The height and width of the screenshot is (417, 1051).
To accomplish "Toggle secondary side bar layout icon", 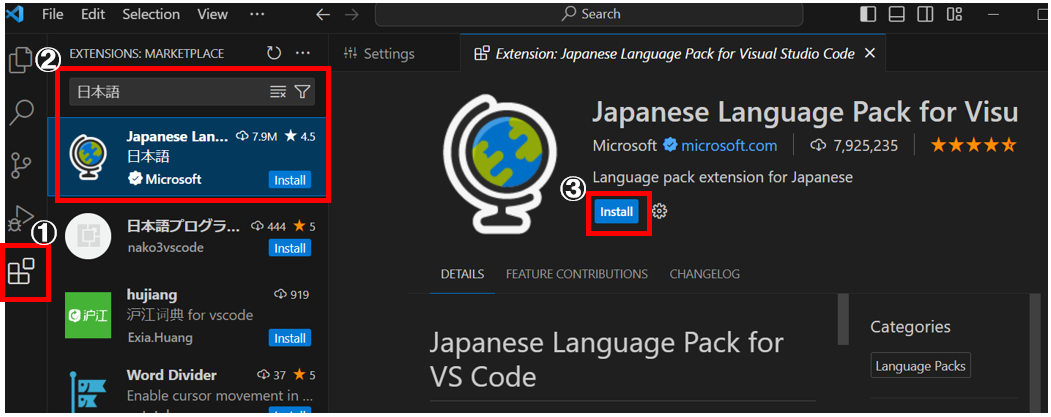I will (x=925, y=14).
